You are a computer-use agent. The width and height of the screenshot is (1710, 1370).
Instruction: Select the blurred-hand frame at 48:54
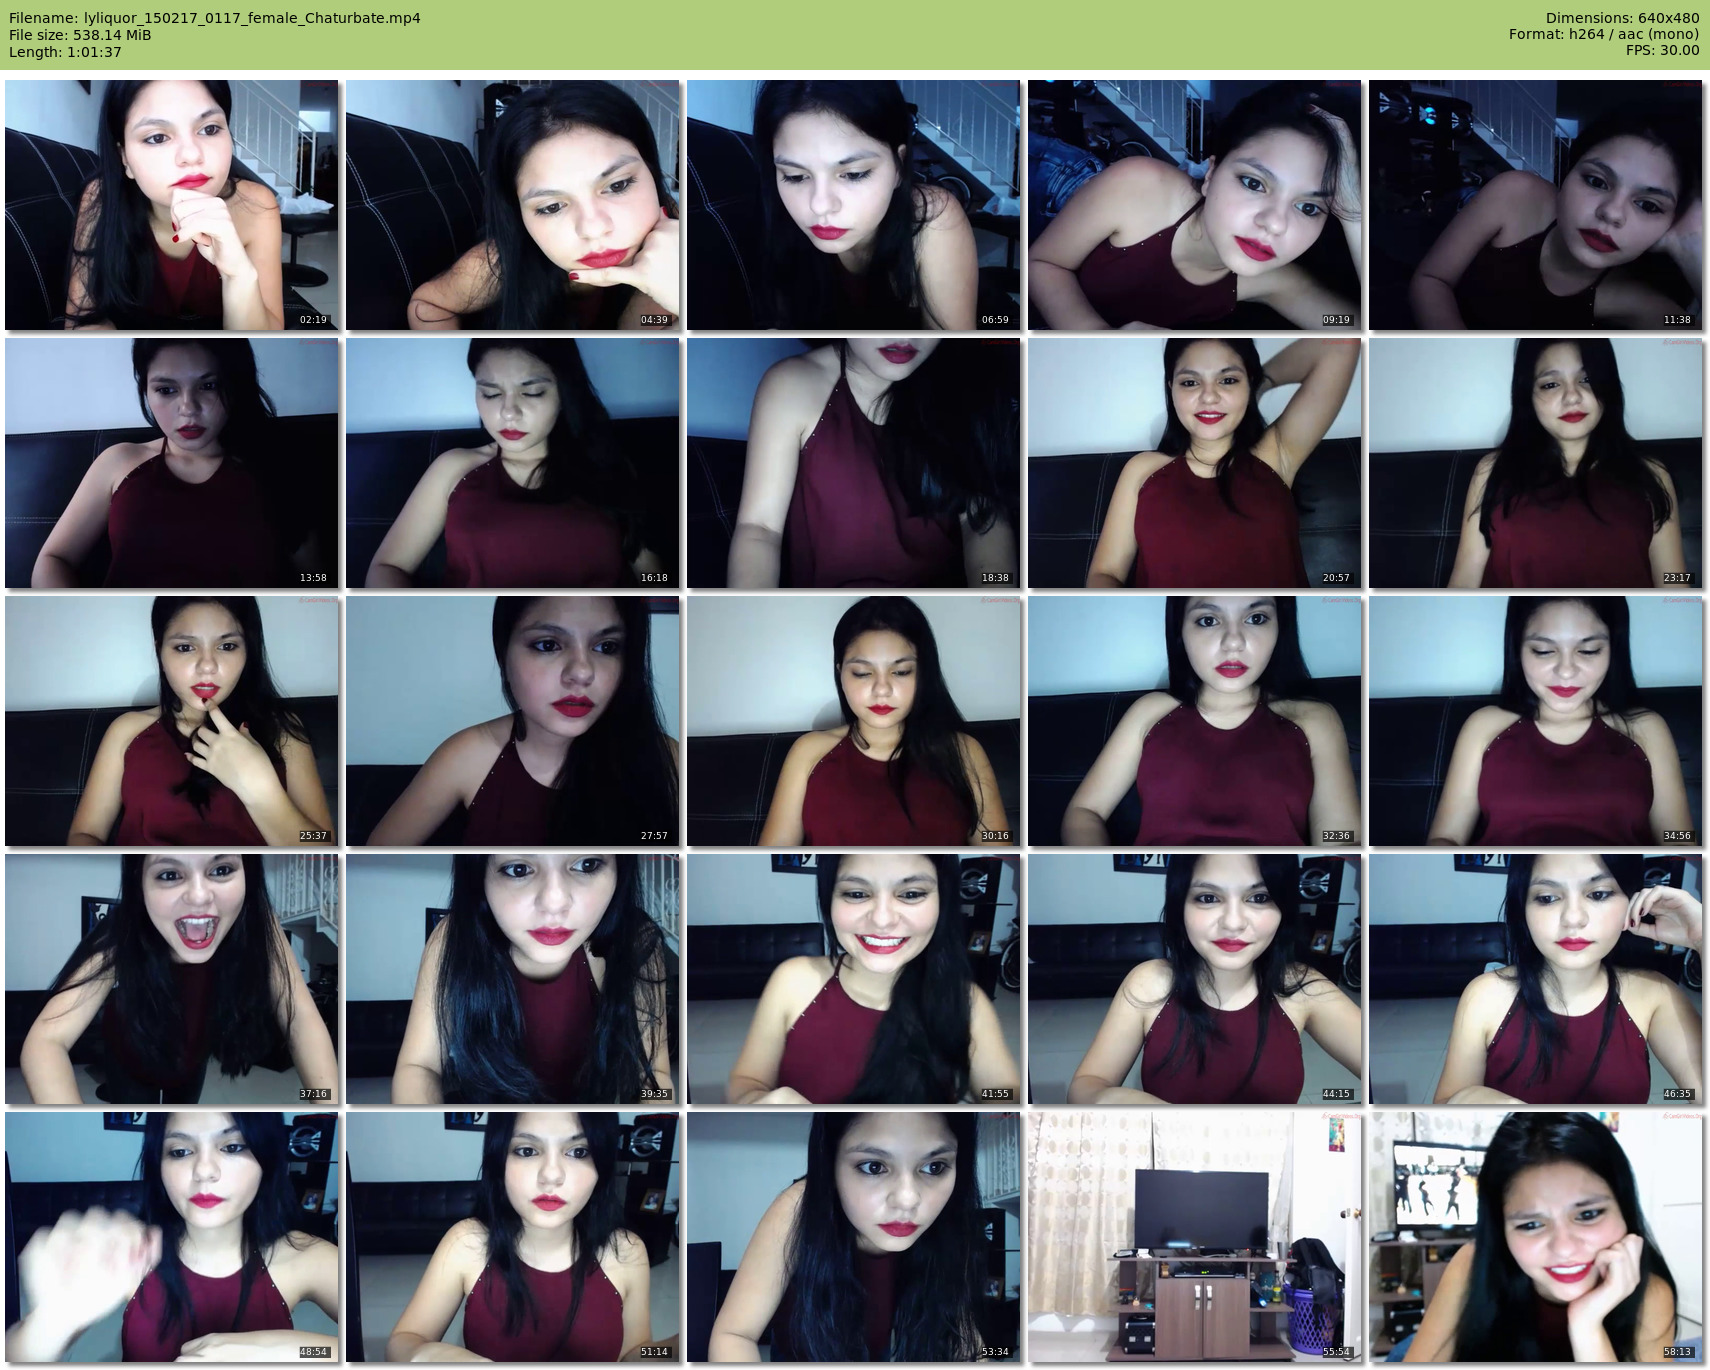[x=171, y=1237]
